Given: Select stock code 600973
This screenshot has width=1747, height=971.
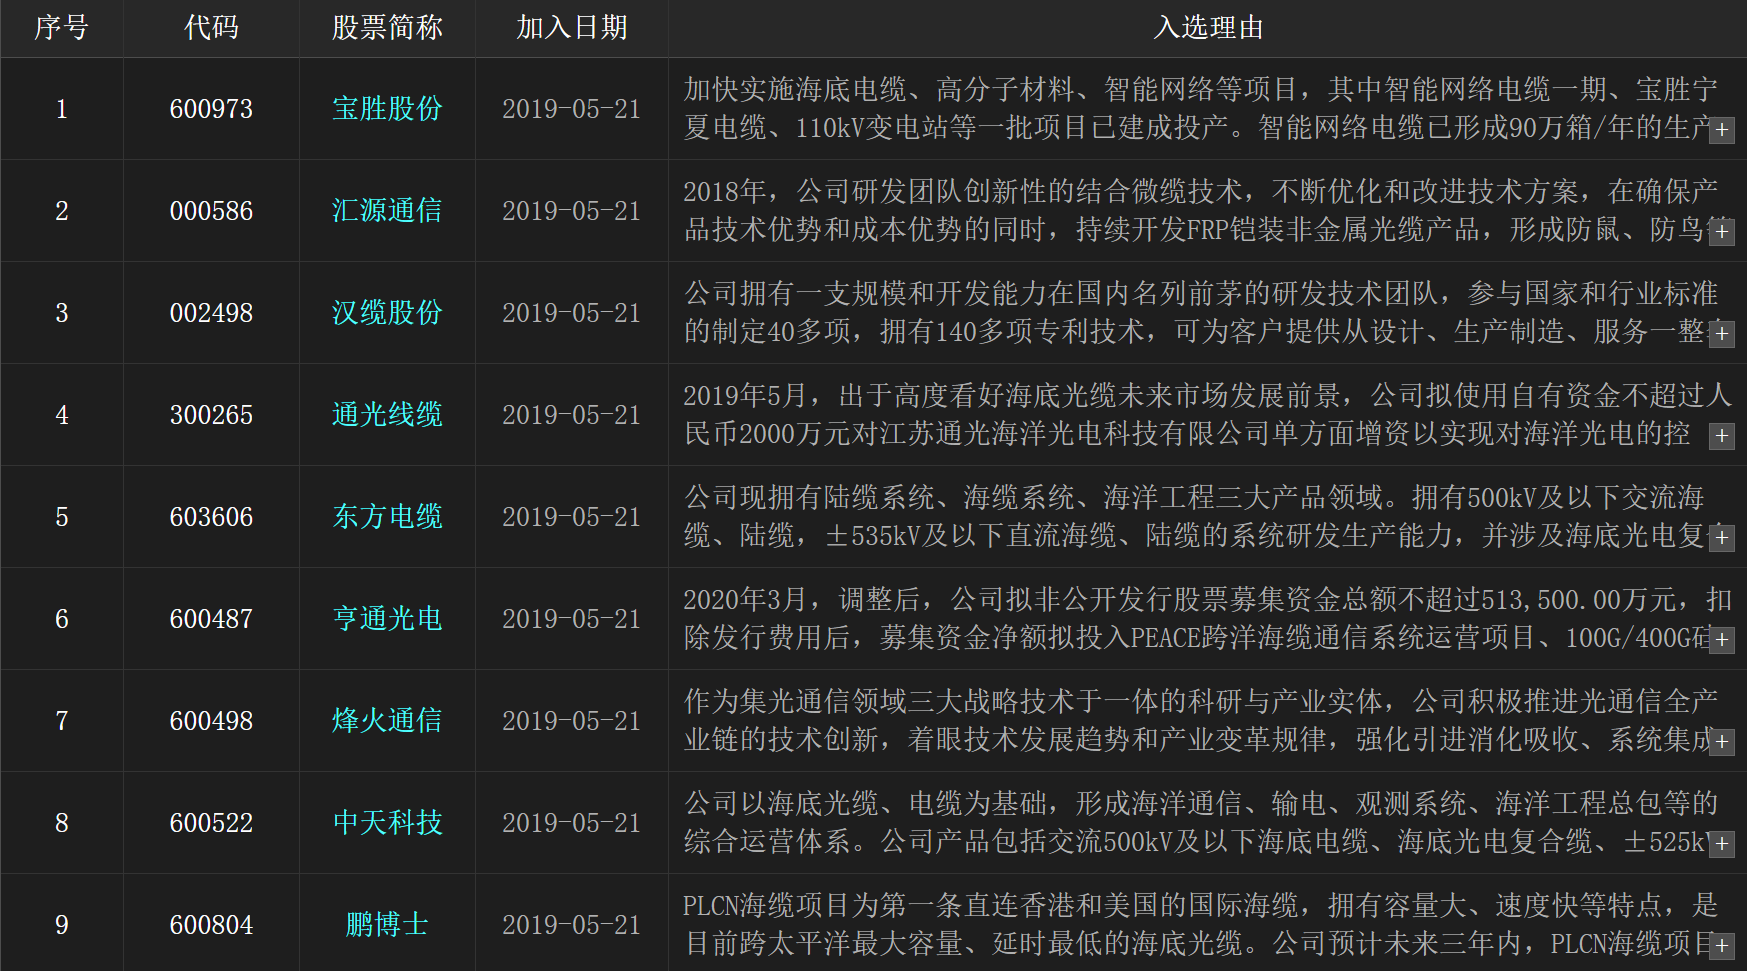Looking at the screenshot, I should (x=211, y=109).
